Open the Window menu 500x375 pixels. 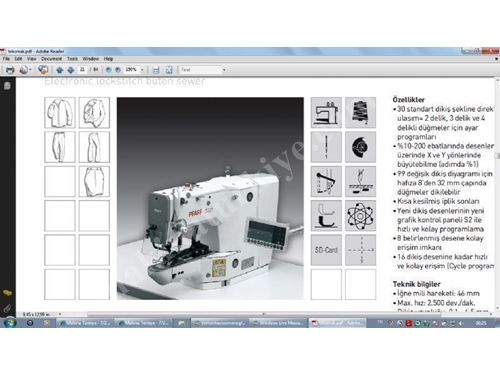pos(91,59)
